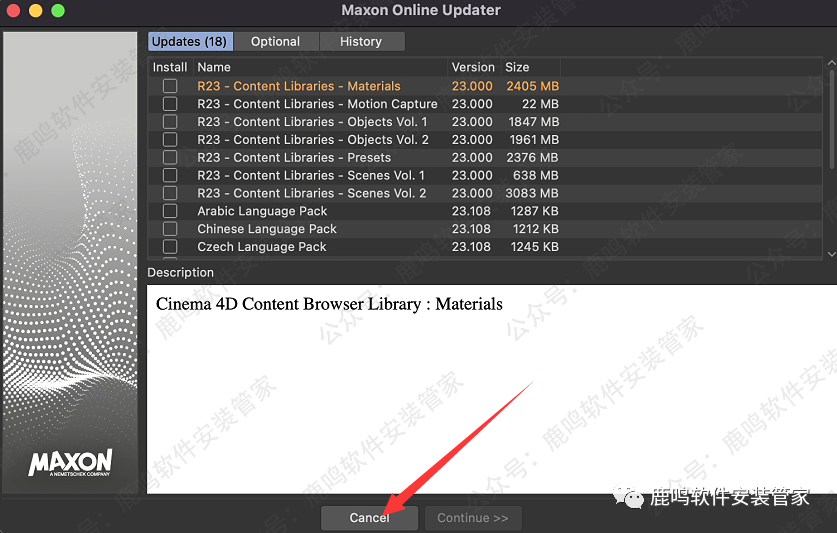Switch to the Optional tab
837x533 pixels.
click(x=275, y=41)
